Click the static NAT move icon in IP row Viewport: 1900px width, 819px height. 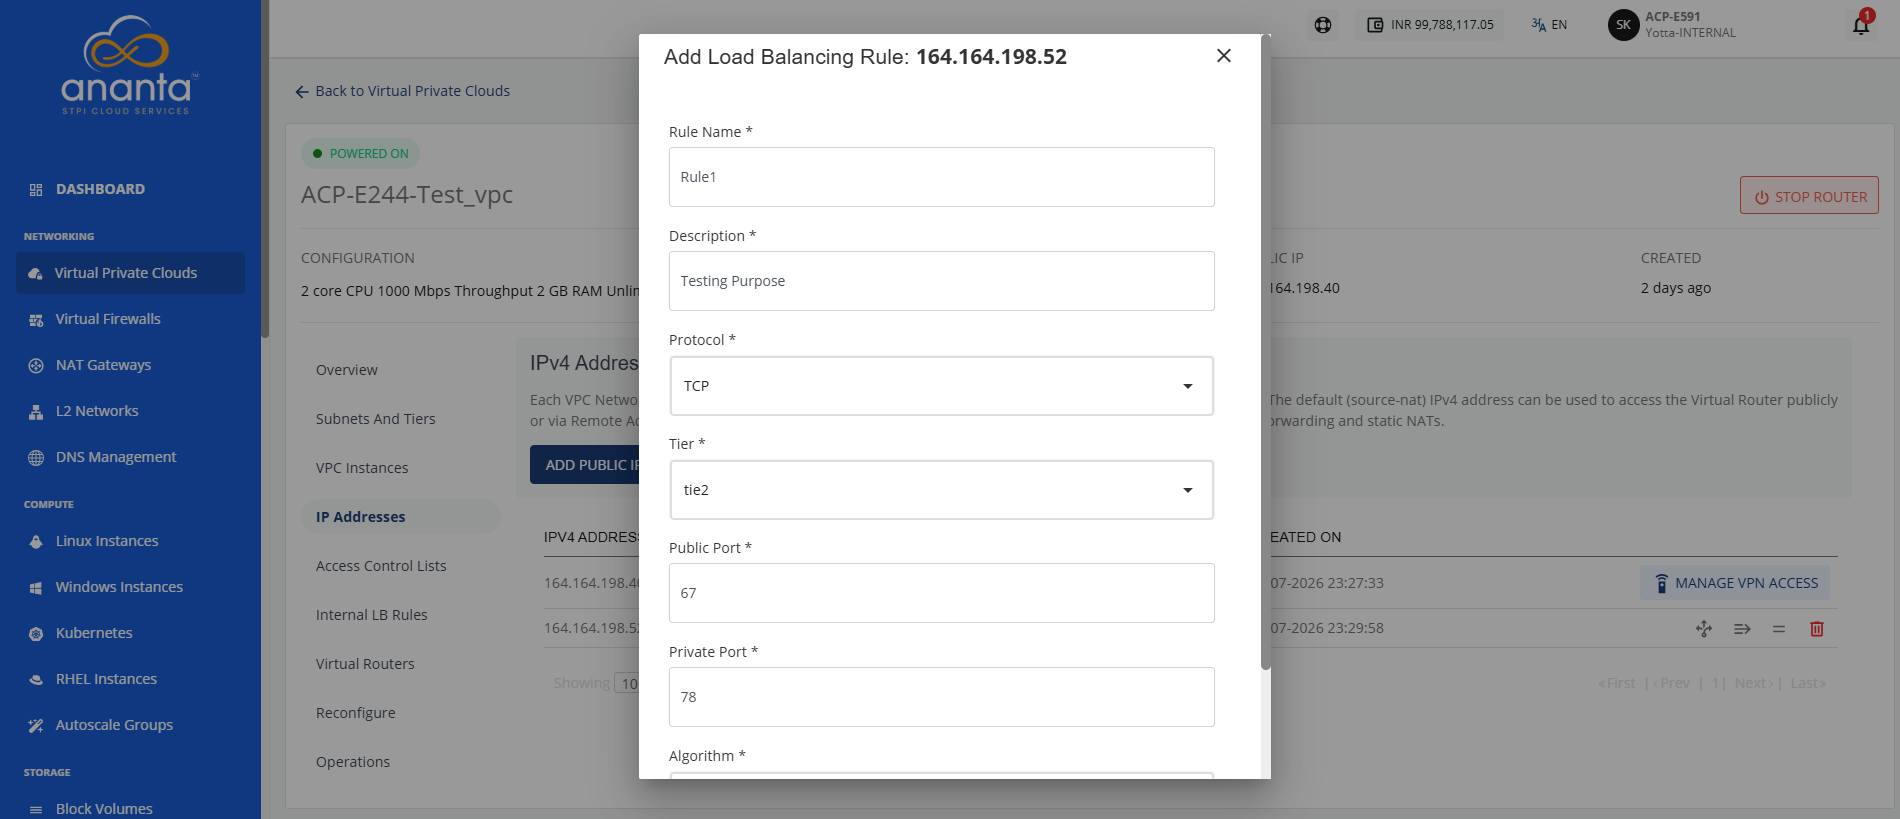1704,629
